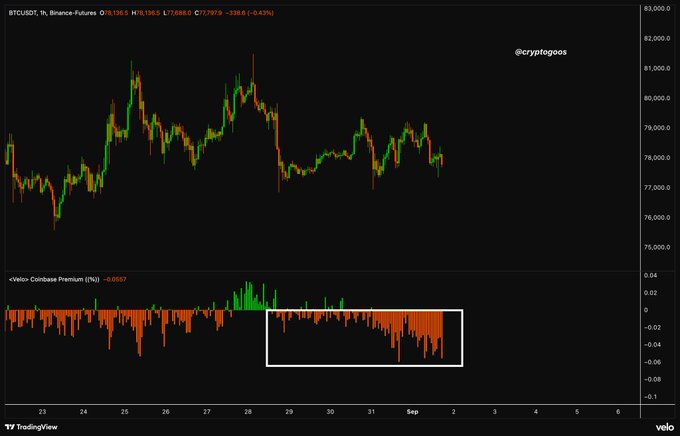Click the 75,000.0 price axis label
This screenshot has width=680, height=436.
point(658,247)
